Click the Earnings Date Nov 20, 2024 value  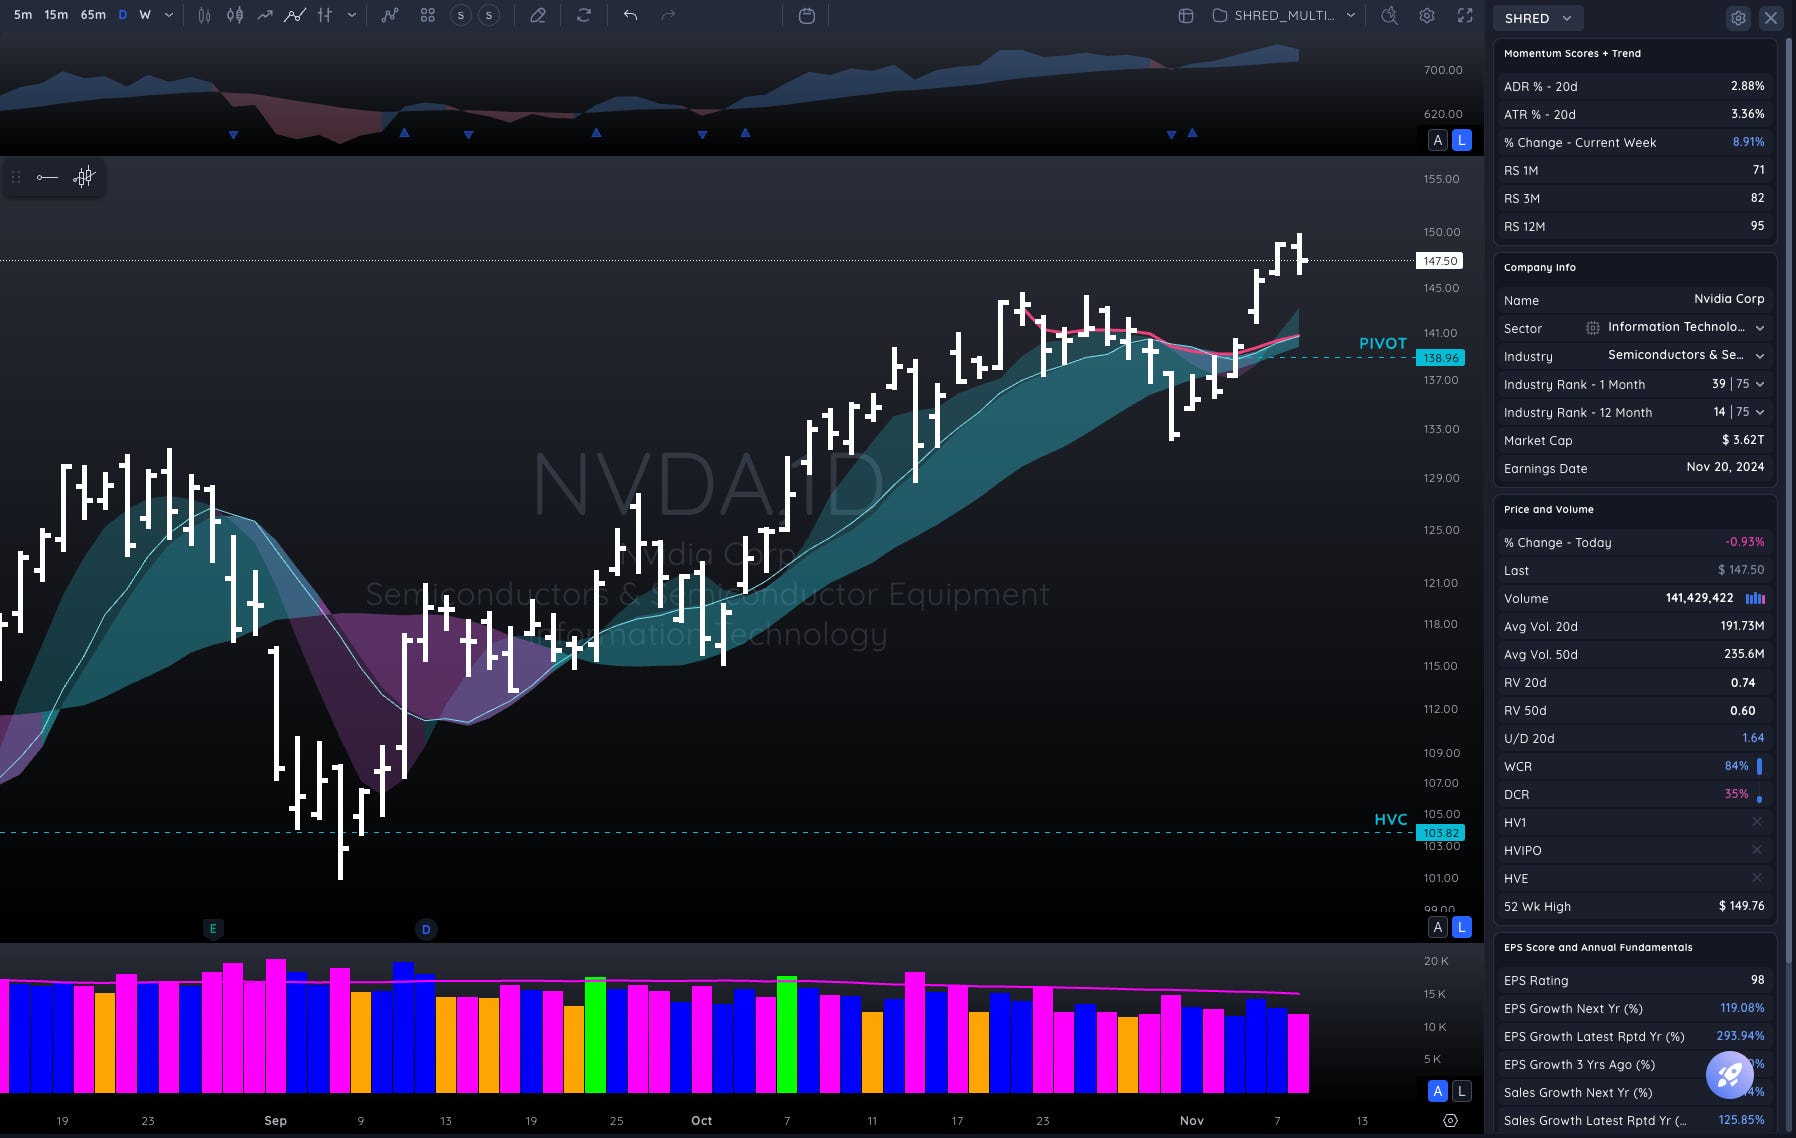point(1725,467)
